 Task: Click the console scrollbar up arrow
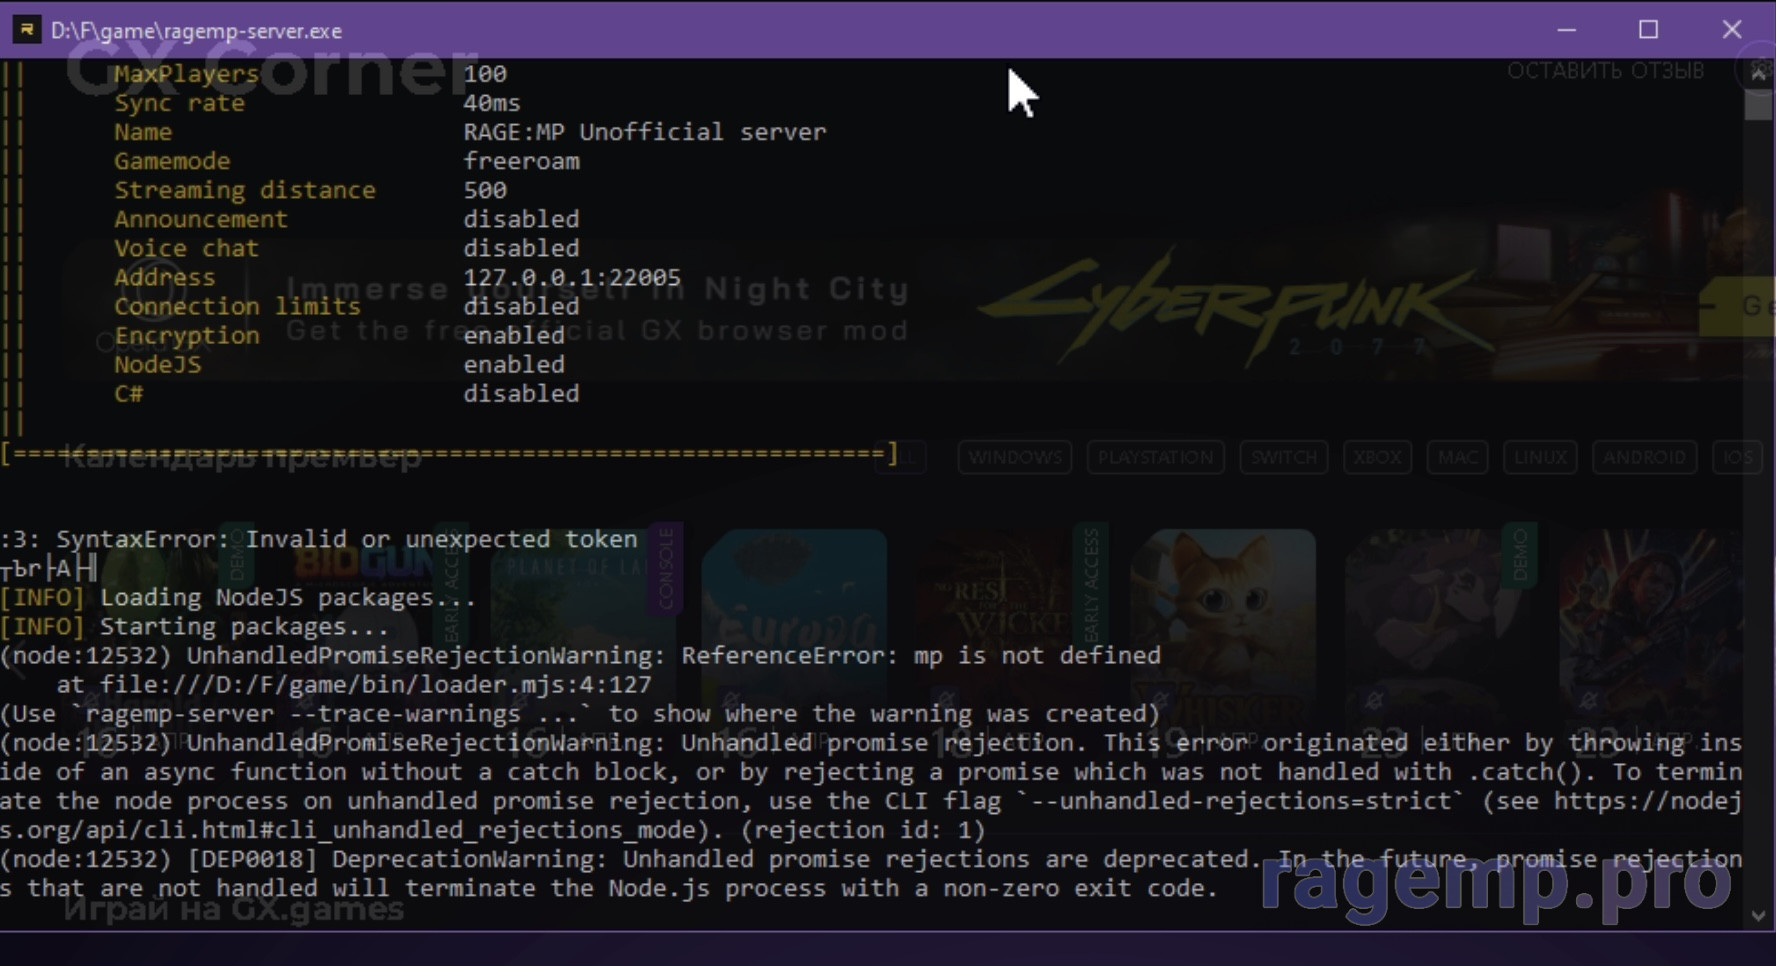(x=1758, y=74)
